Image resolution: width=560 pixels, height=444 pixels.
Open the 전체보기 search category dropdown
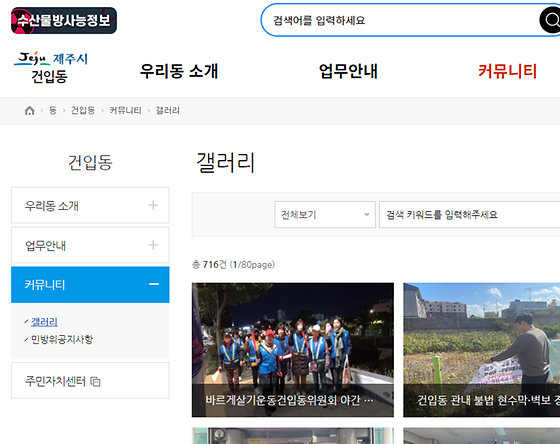click(325, 214)
